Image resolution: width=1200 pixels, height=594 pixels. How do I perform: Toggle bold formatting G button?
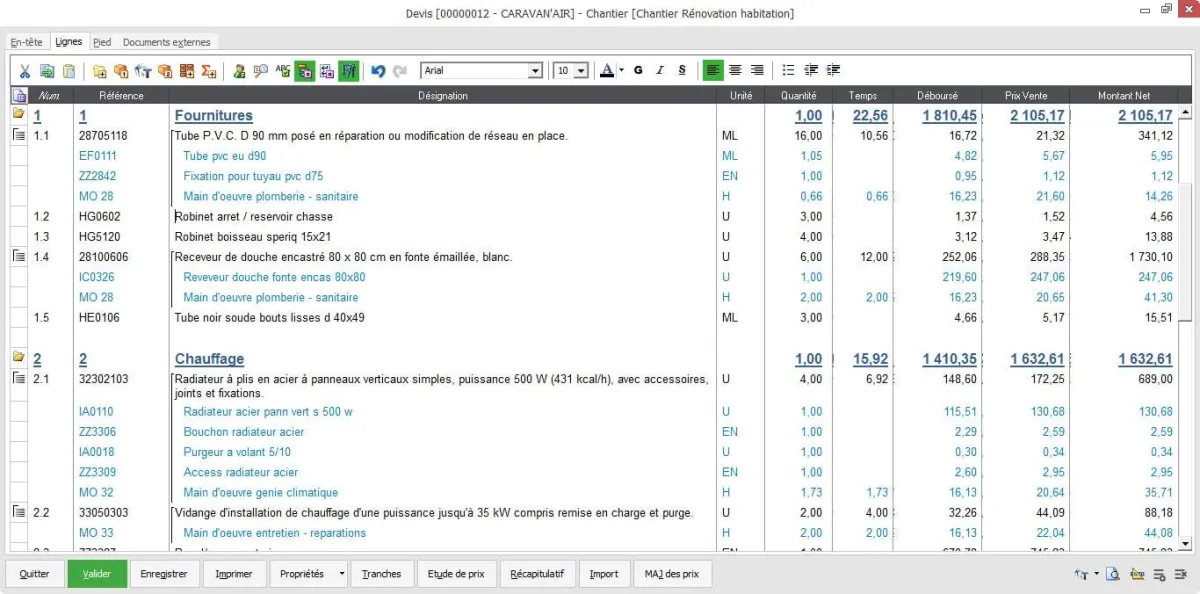[638, 70]
